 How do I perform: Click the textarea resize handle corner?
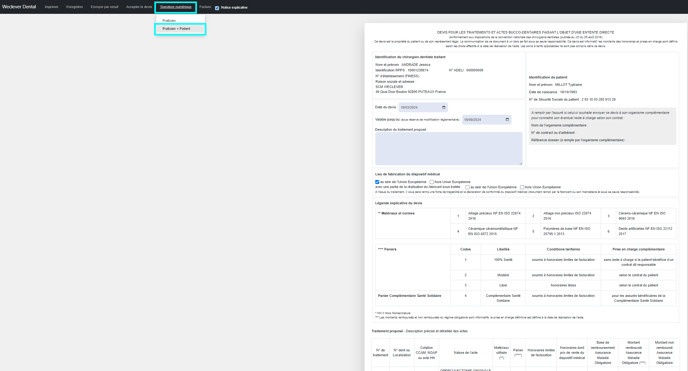[520, 163]
